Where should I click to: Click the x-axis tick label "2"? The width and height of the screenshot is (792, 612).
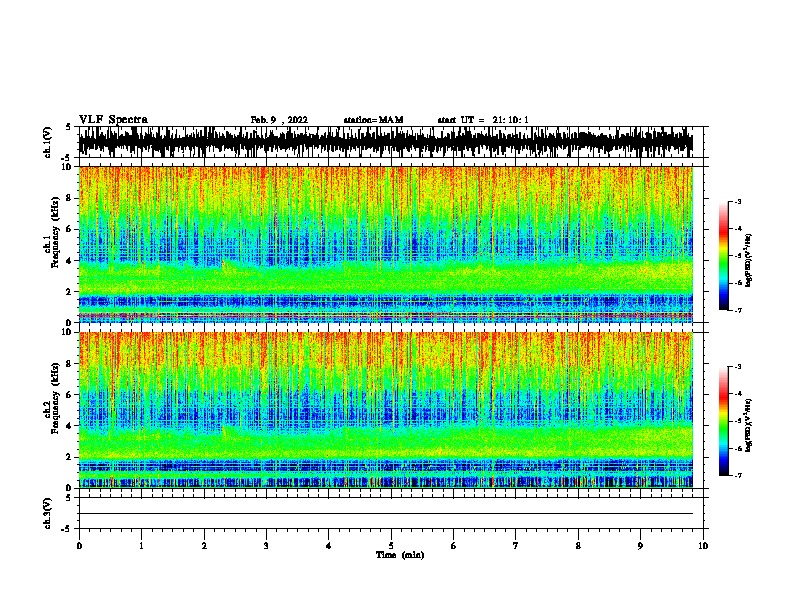pos(204,546)
